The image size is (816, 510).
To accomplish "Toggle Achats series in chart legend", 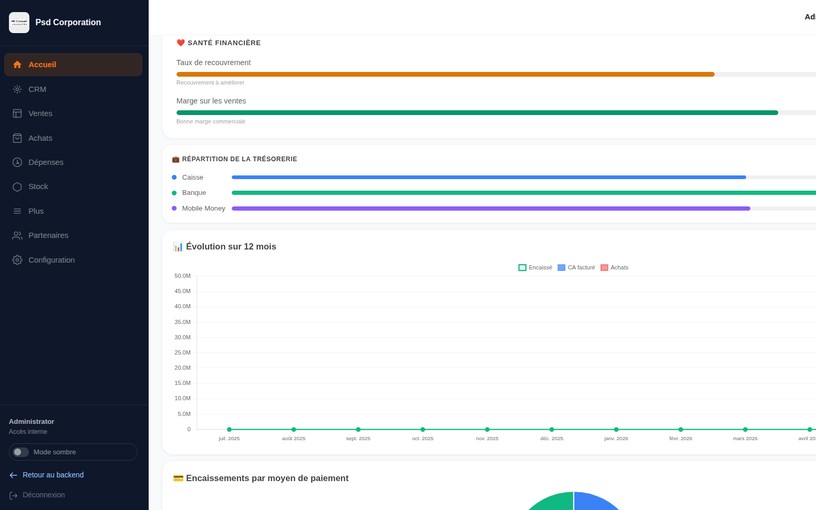I will 615,267.
